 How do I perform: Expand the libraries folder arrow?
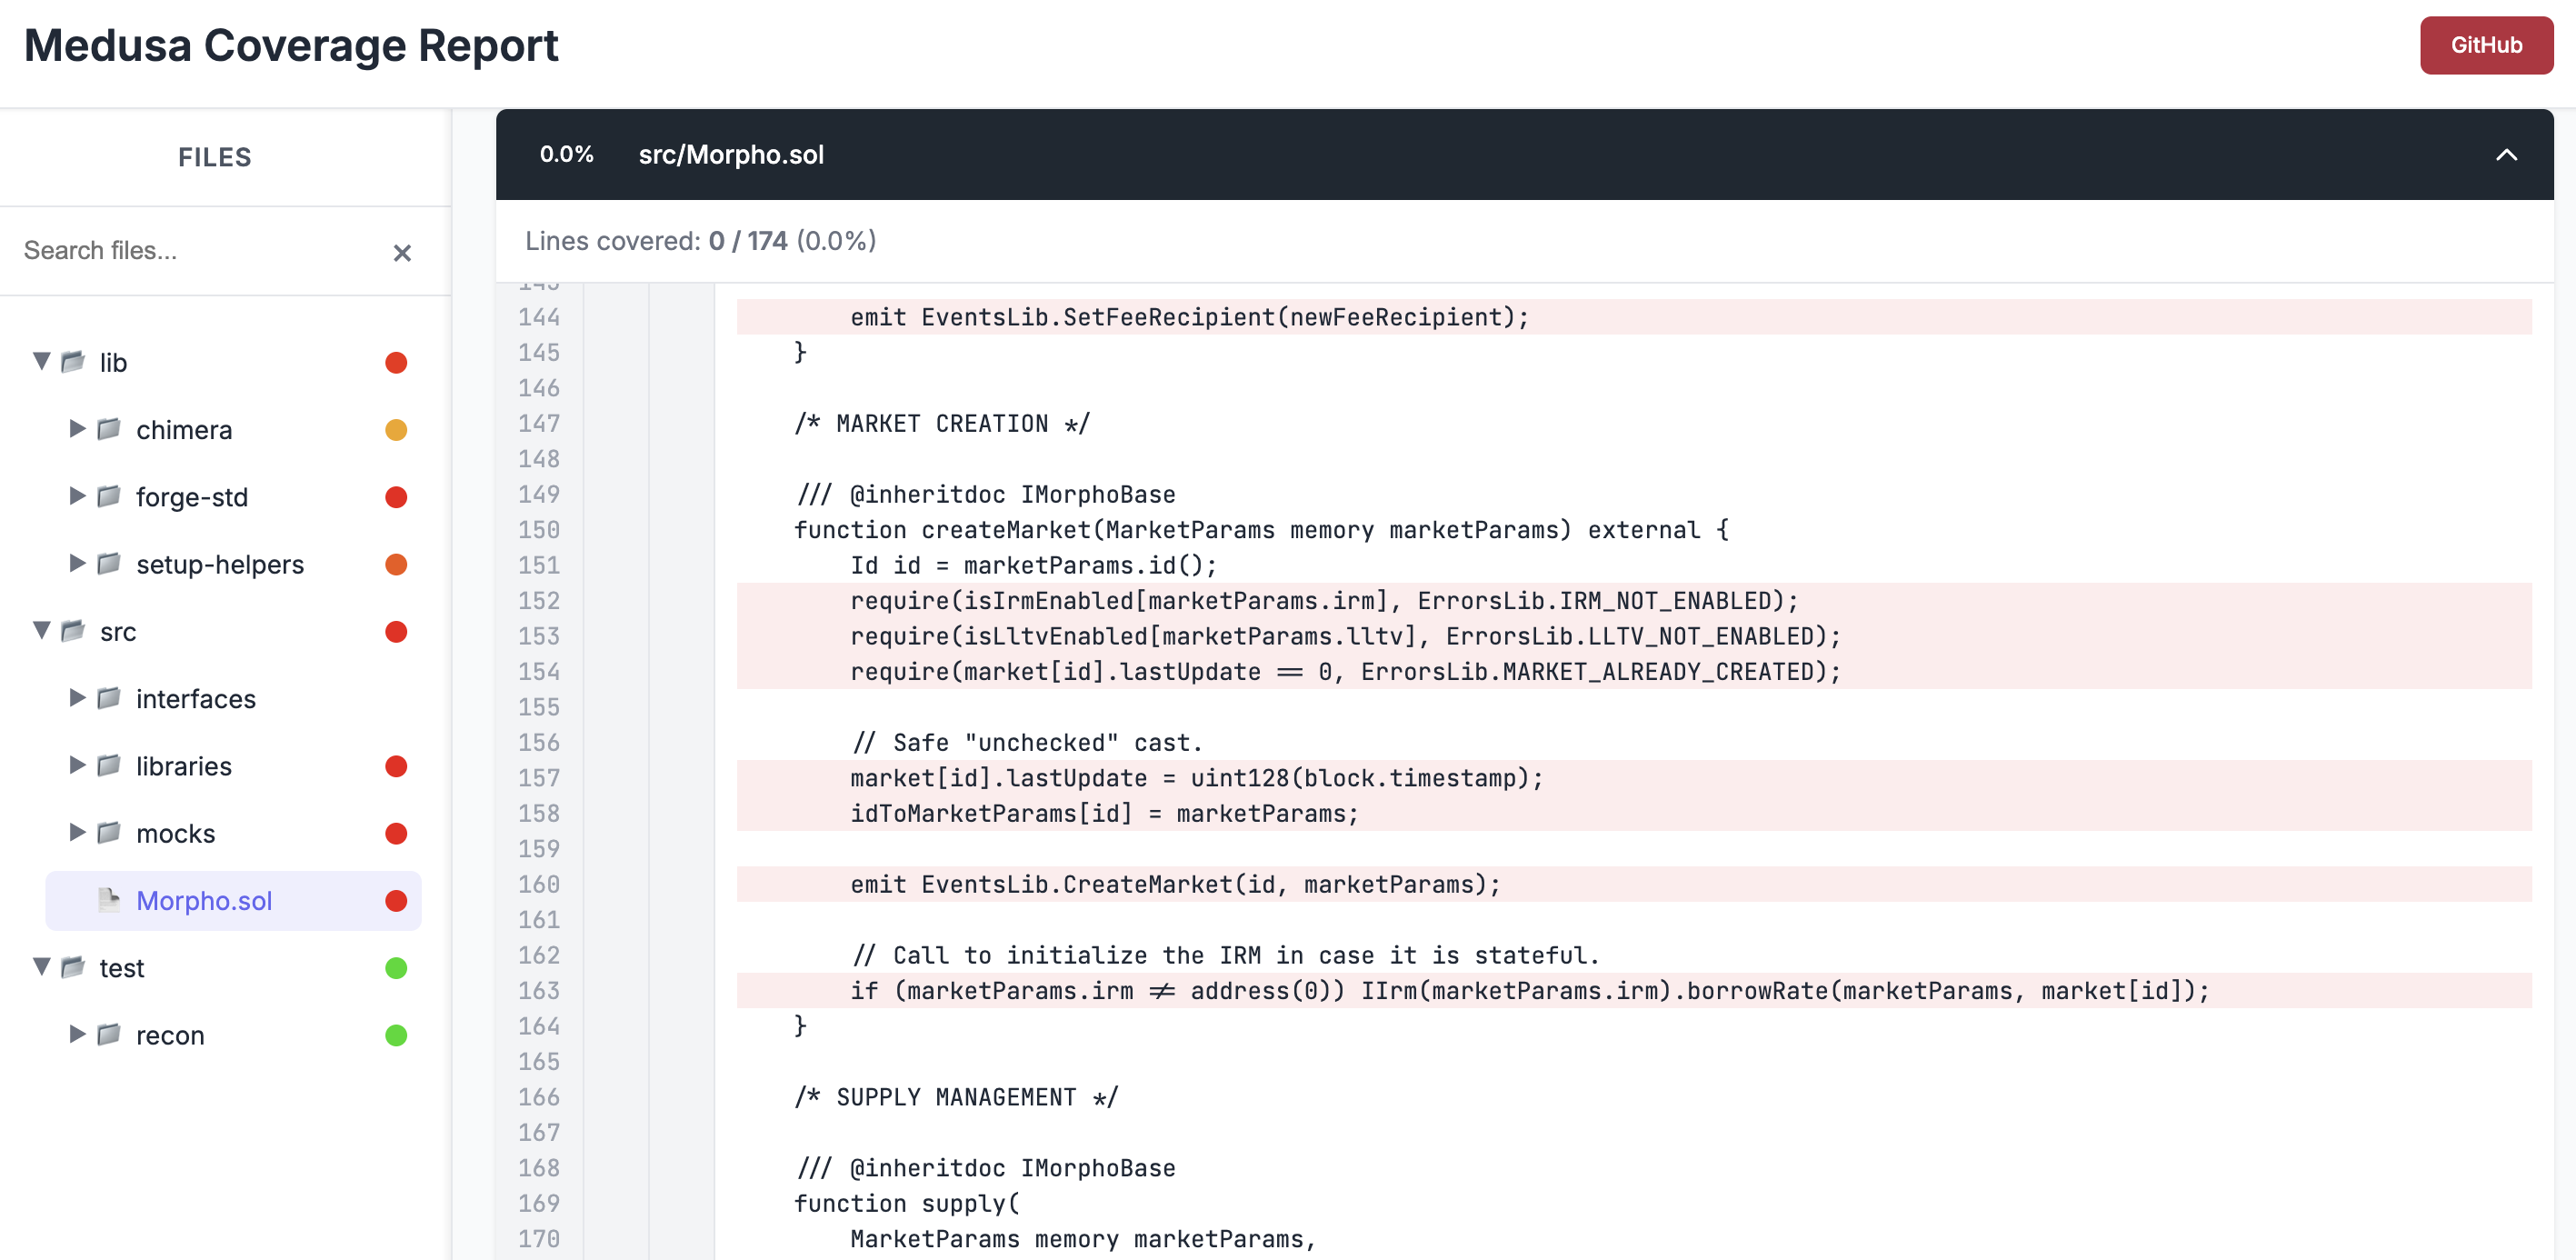click(x=77, y=765)
